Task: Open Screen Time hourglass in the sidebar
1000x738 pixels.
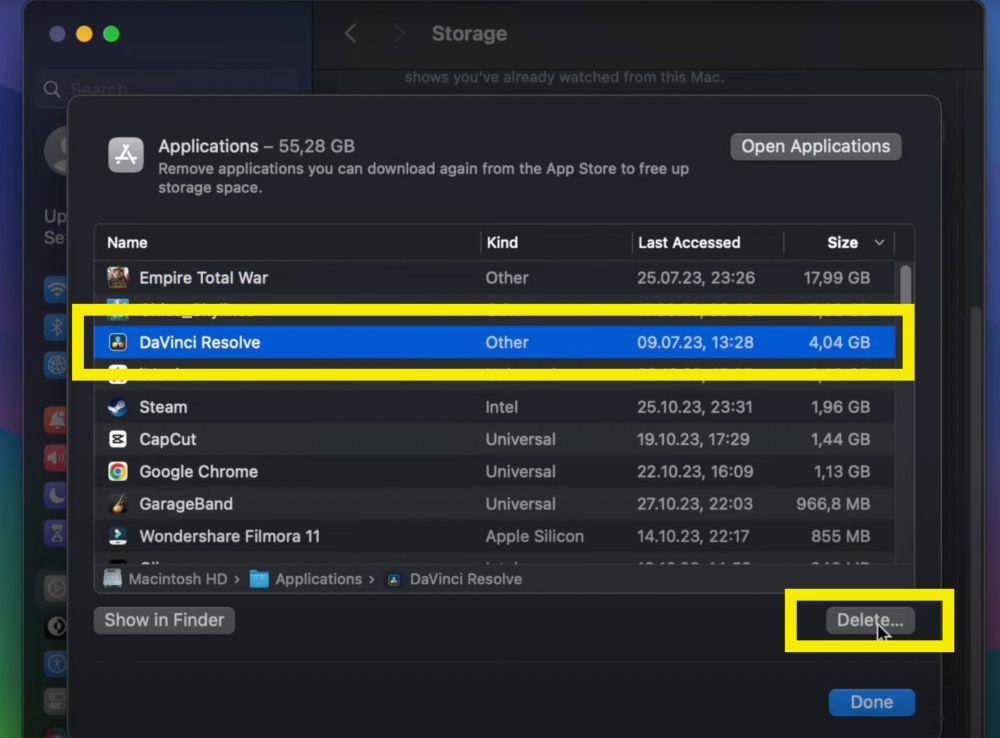Action: [x=56, y=533]
